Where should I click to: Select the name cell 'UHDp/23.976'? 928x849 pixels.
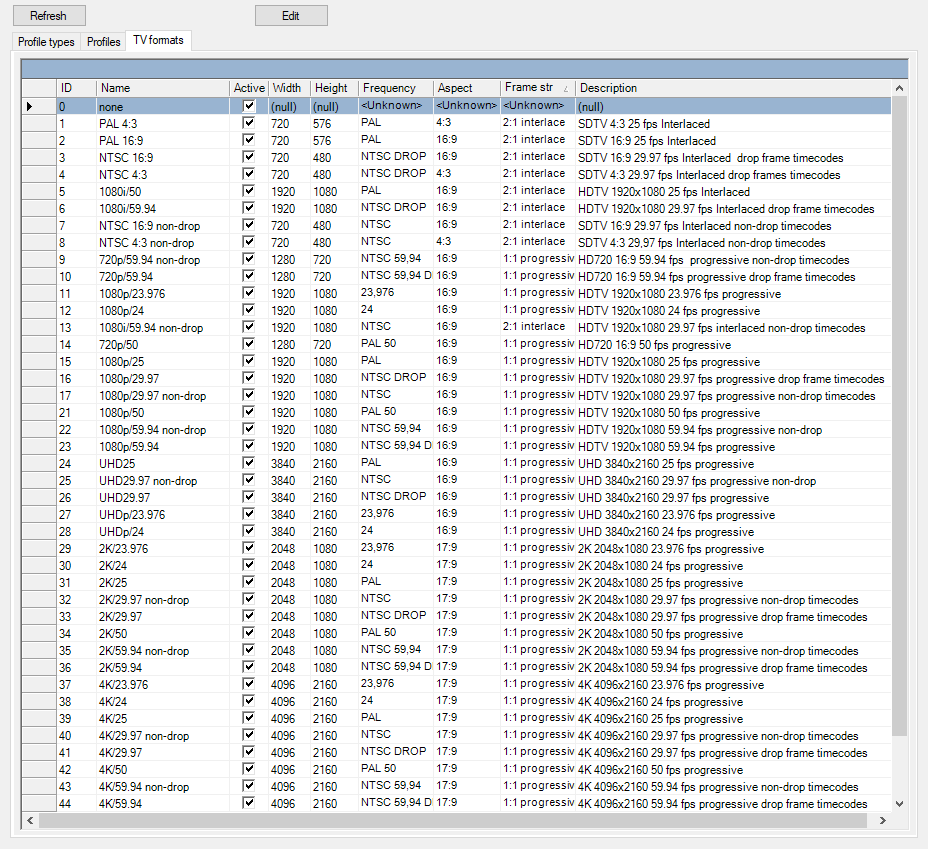point(163,515)
